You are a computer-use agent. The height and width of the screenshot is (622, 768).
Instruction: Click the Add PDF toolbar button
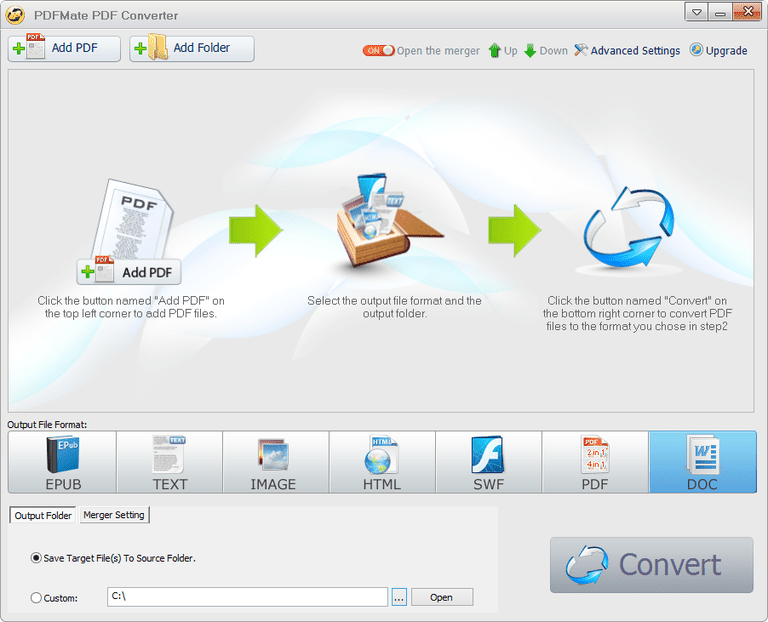tap(64, 48)
